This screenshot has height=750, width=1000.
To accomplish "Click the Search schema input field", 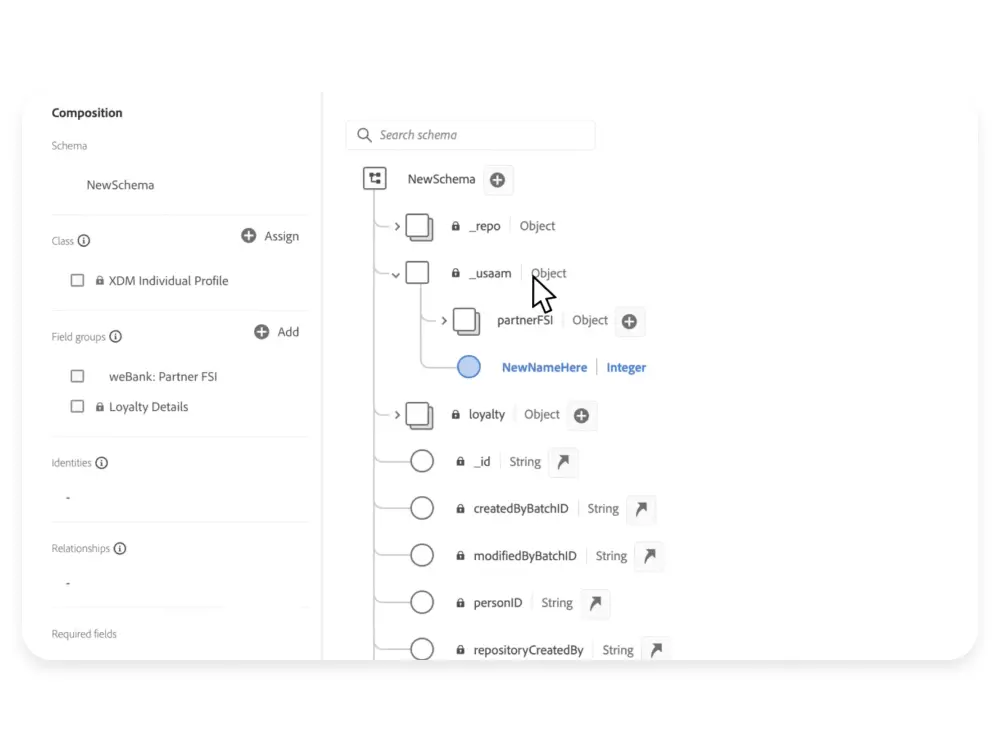I will pos(480,135).
